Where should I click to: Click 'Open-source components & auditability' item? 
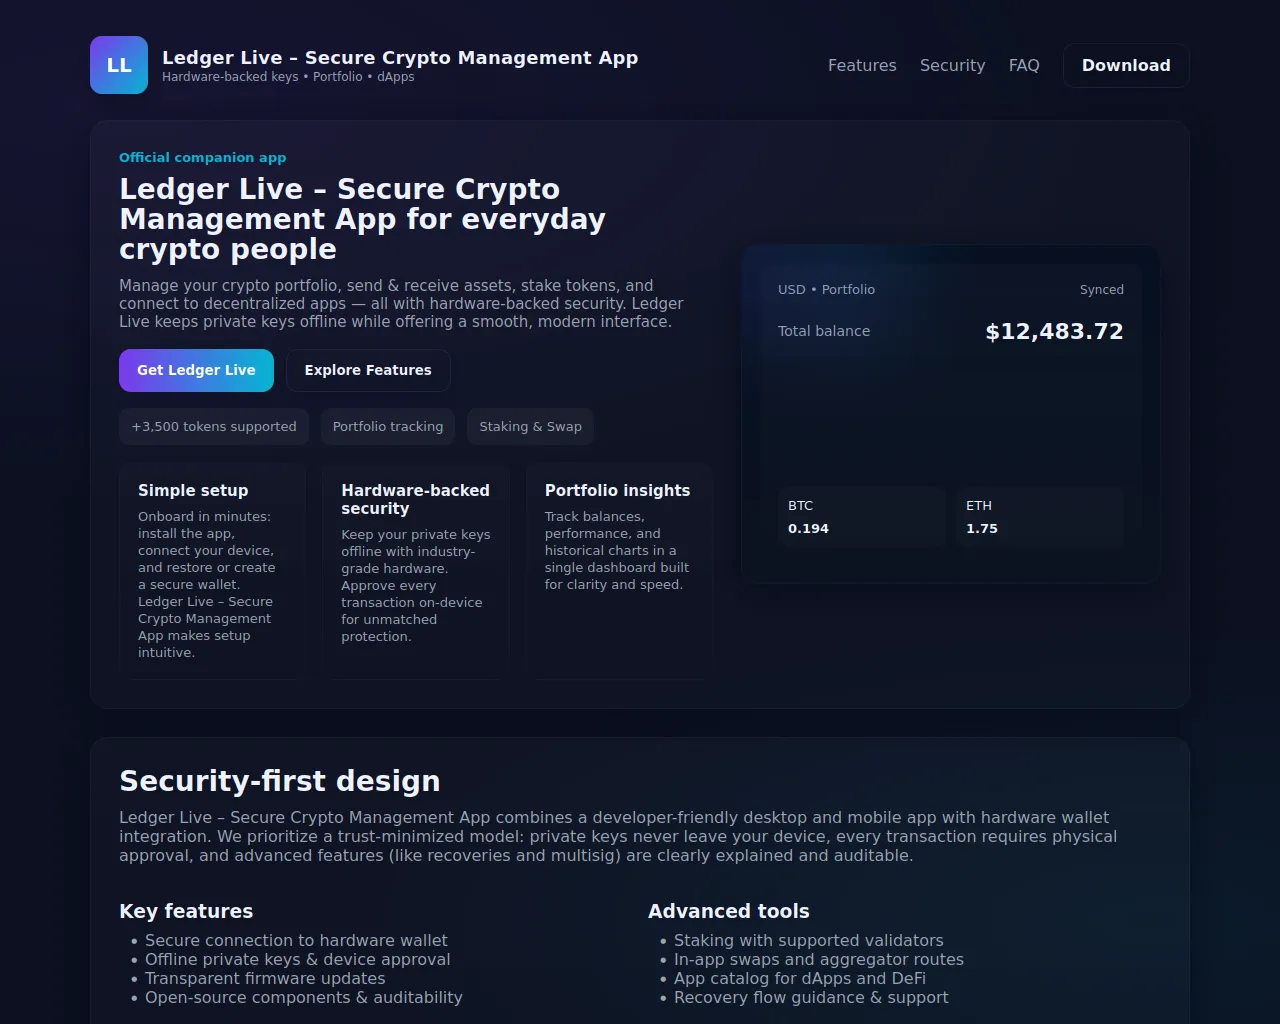click(304, 997)
